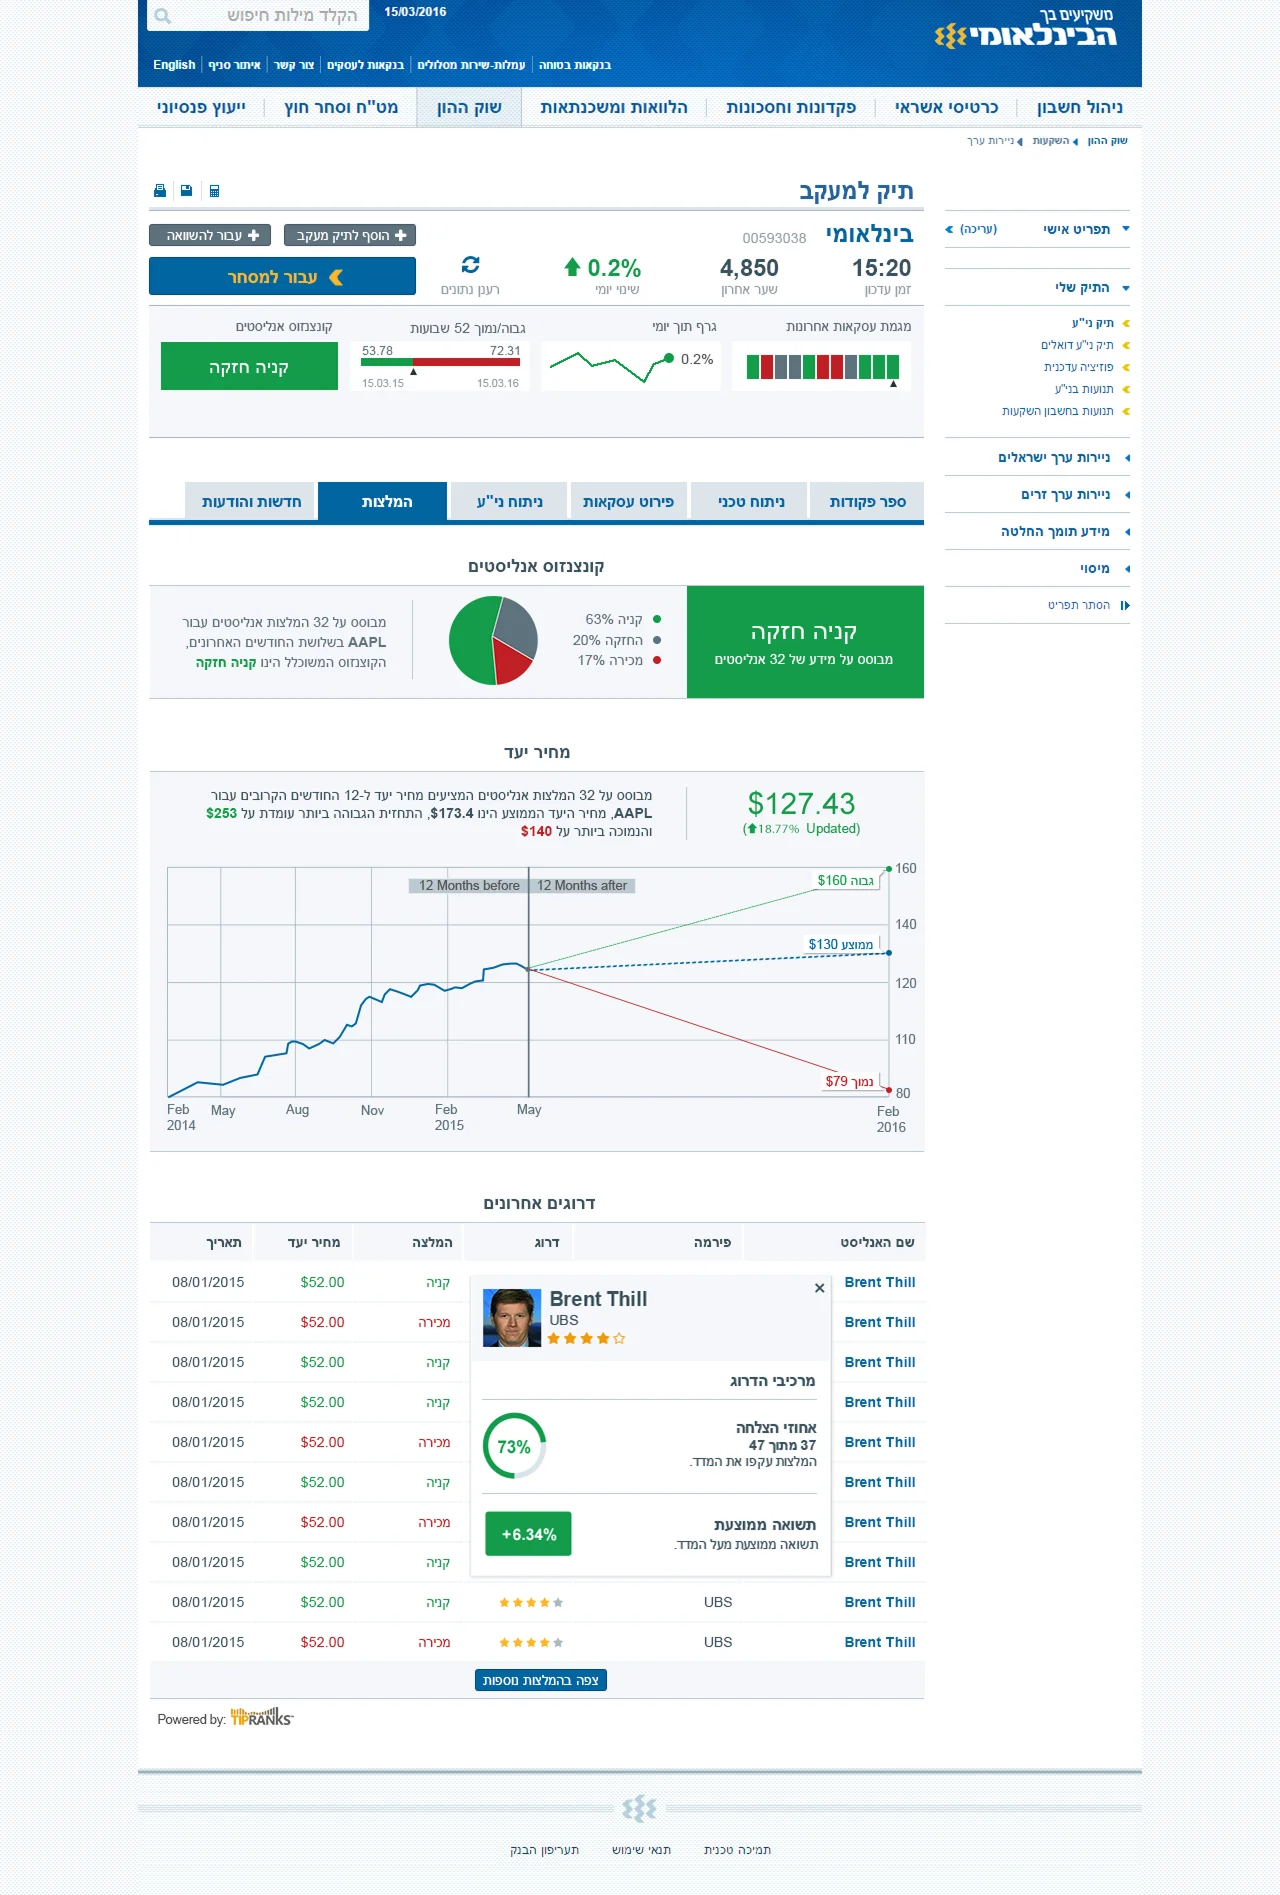Open the bank tariff footer link
The image size is (1280, 1895).
544,1850
